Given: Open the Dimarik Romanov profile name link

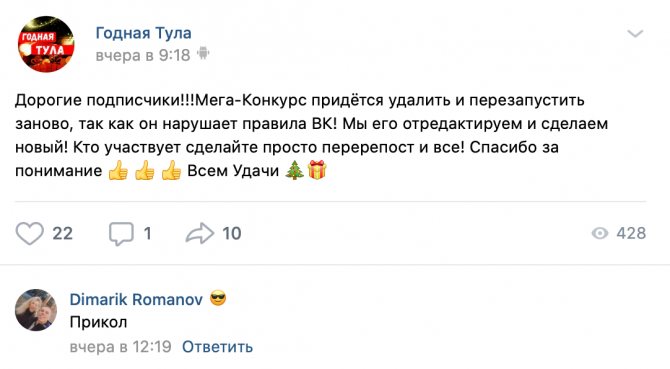Looking at the screenshot, I should coord(136,299).
